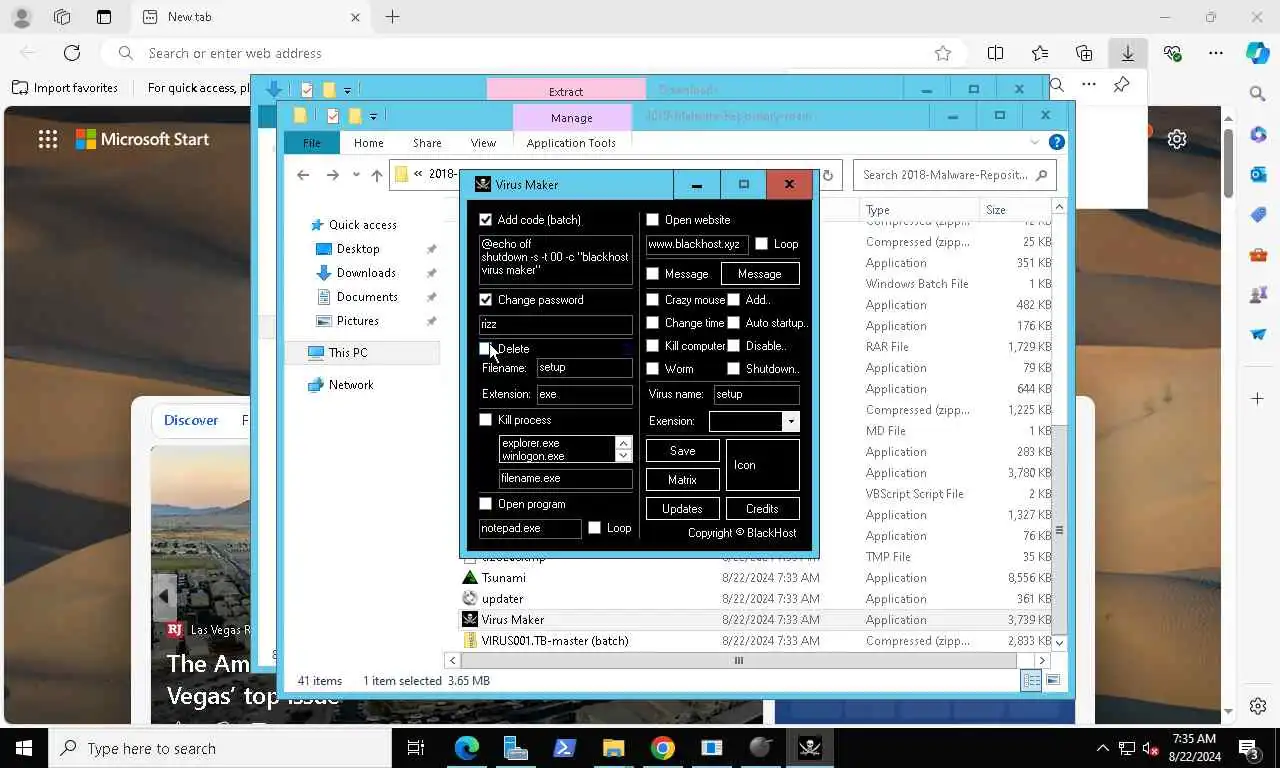Switch to the Home ribbon tab
The image size is (1280, 768).
tap(368, 143)
